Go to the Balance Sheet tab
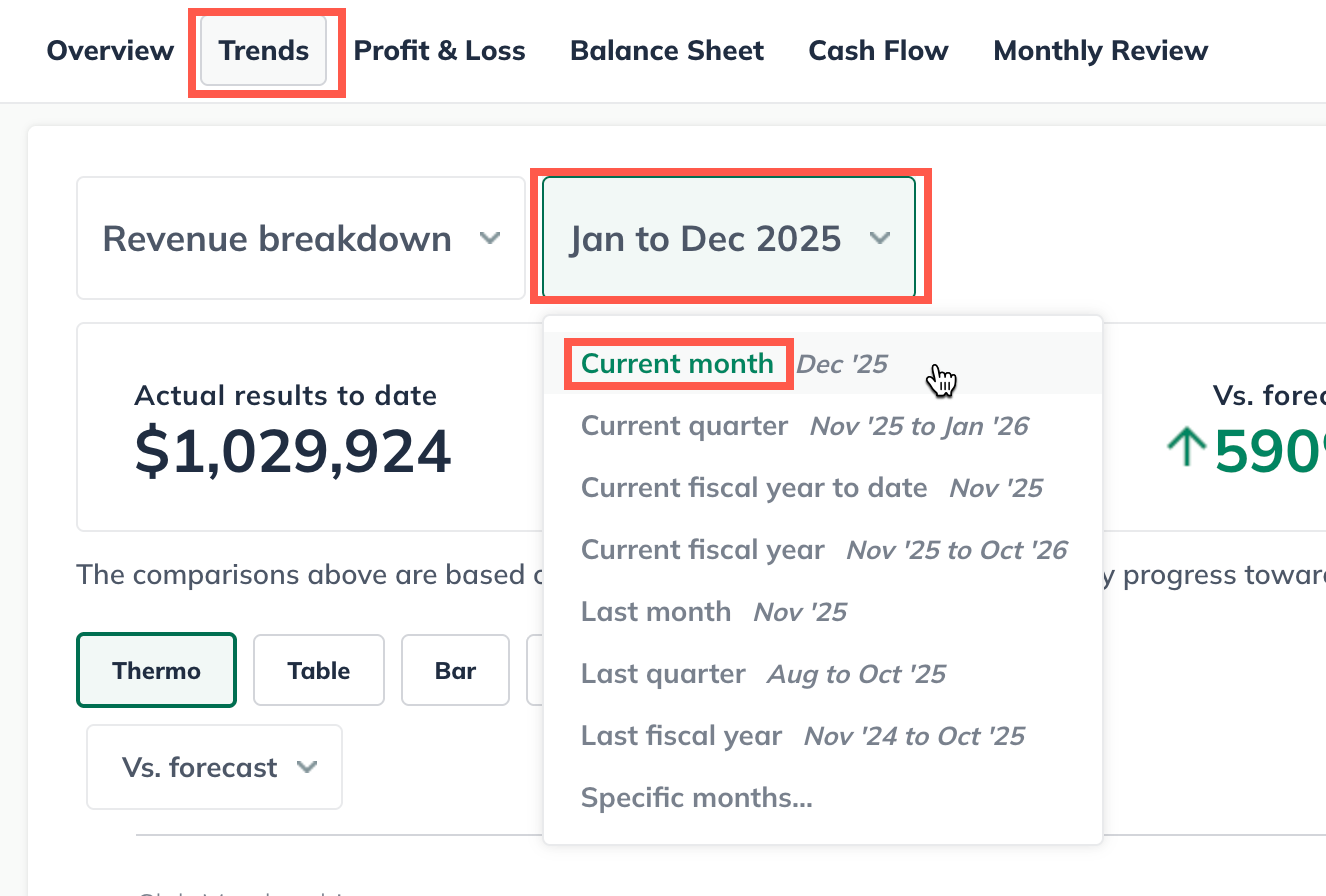The width and height of the screenshot is (1326, 896). click(x=667, y=51)
